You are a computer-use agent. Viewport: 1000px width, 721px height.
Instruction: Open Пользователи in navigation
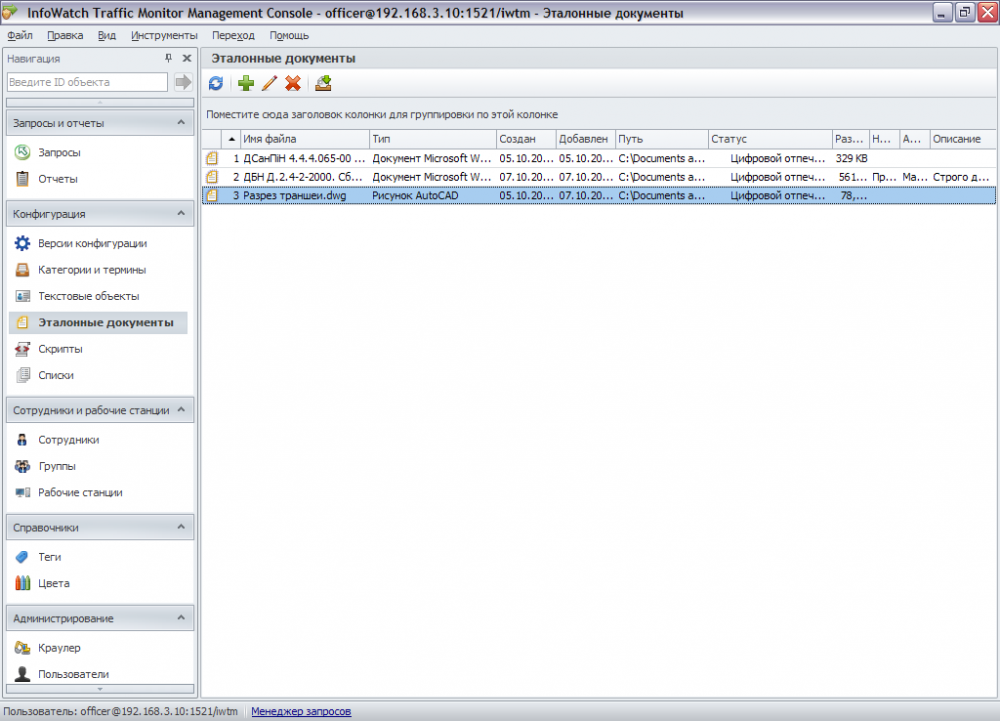click(73, 674)
